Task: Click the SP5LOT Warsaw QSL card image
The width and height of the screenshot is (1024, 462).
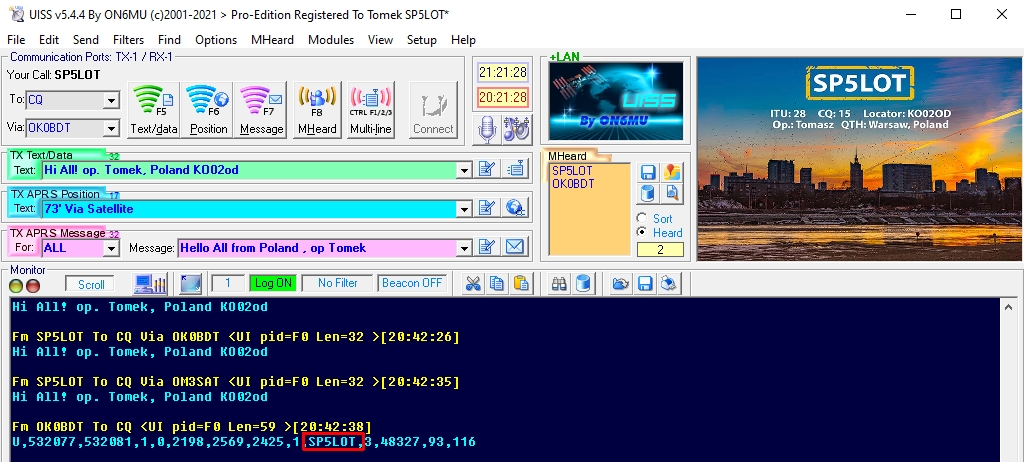Action: click(860, 159)
